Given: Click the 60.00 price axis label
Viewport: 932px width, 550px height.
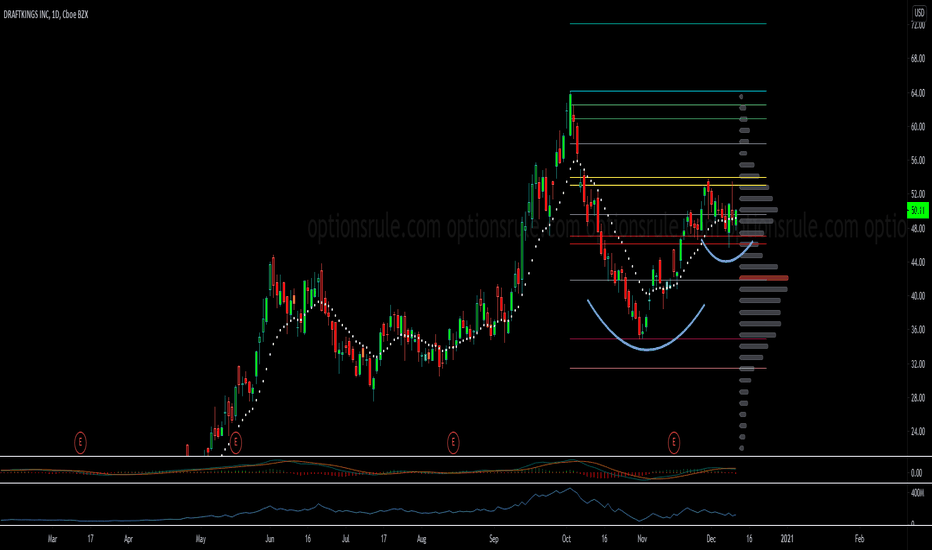Looking at the screenshot, I should (918, 127).
